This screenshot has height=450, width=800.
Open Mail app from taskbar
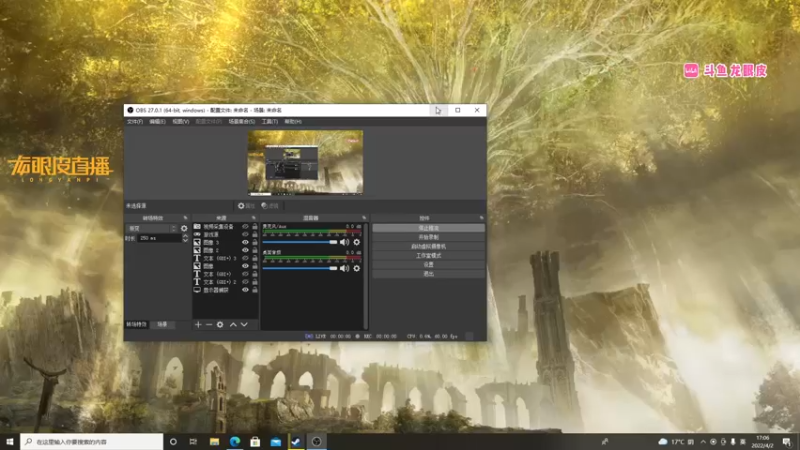coord(276,442)
